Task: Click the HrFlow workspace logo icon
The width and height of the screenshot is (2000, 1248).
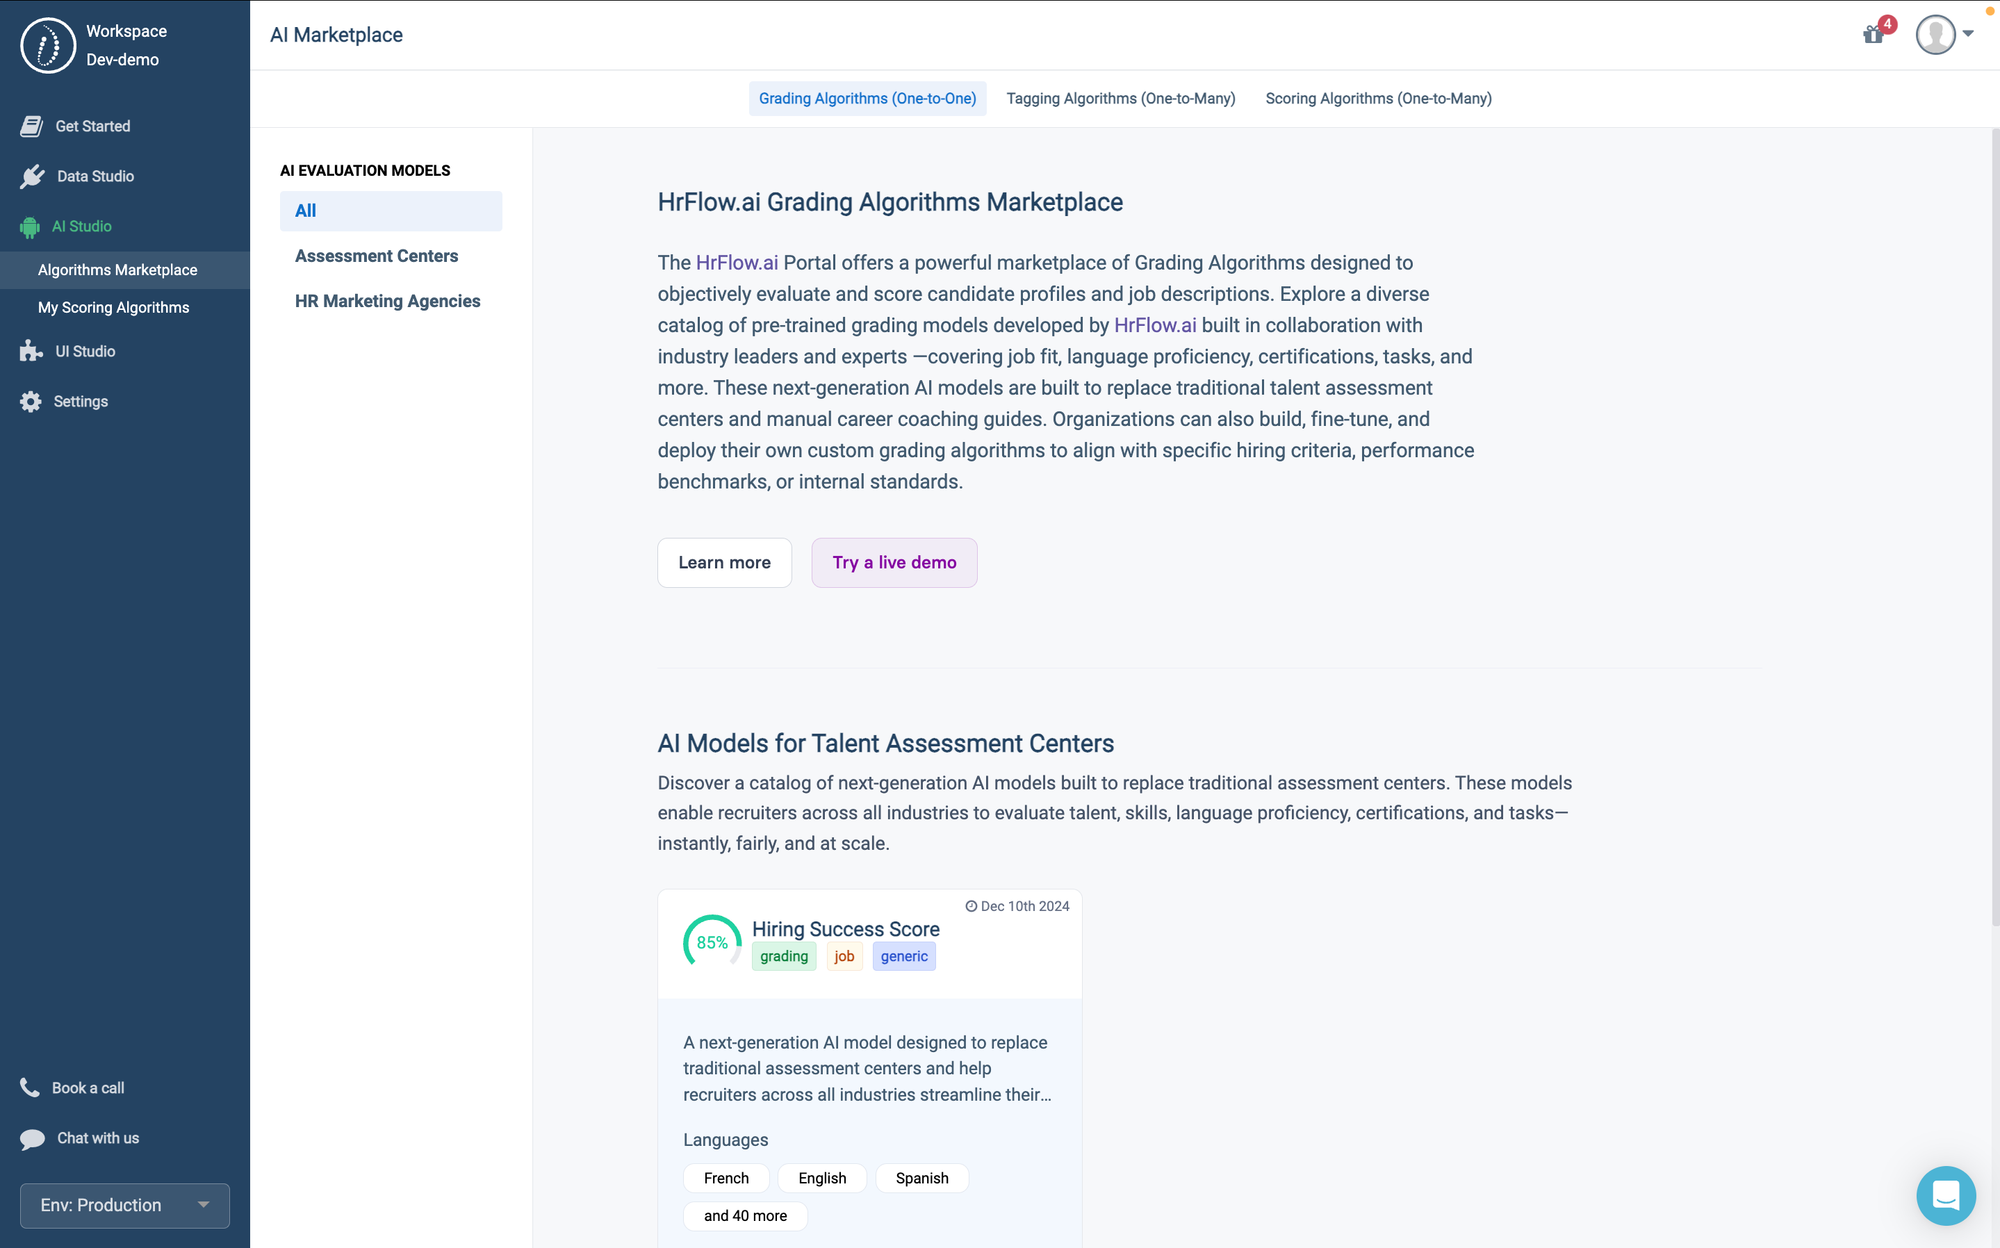Action: [x=48, y=45]
